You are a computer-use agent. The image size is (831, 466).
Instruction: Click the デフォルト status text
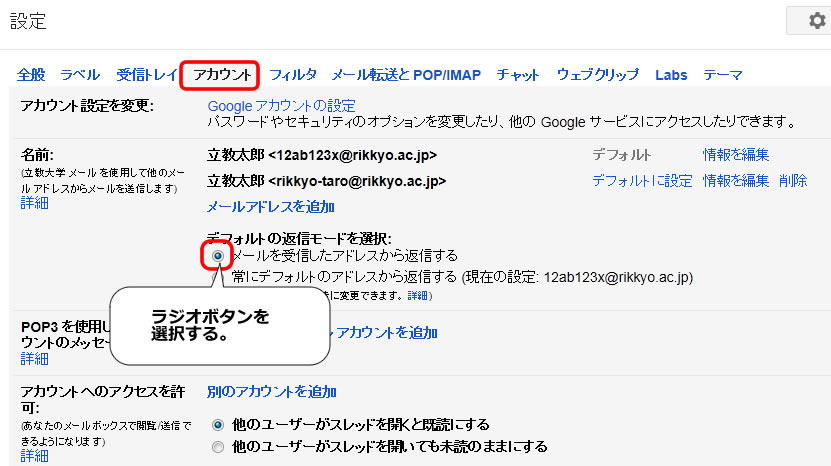tap(621, 155)
